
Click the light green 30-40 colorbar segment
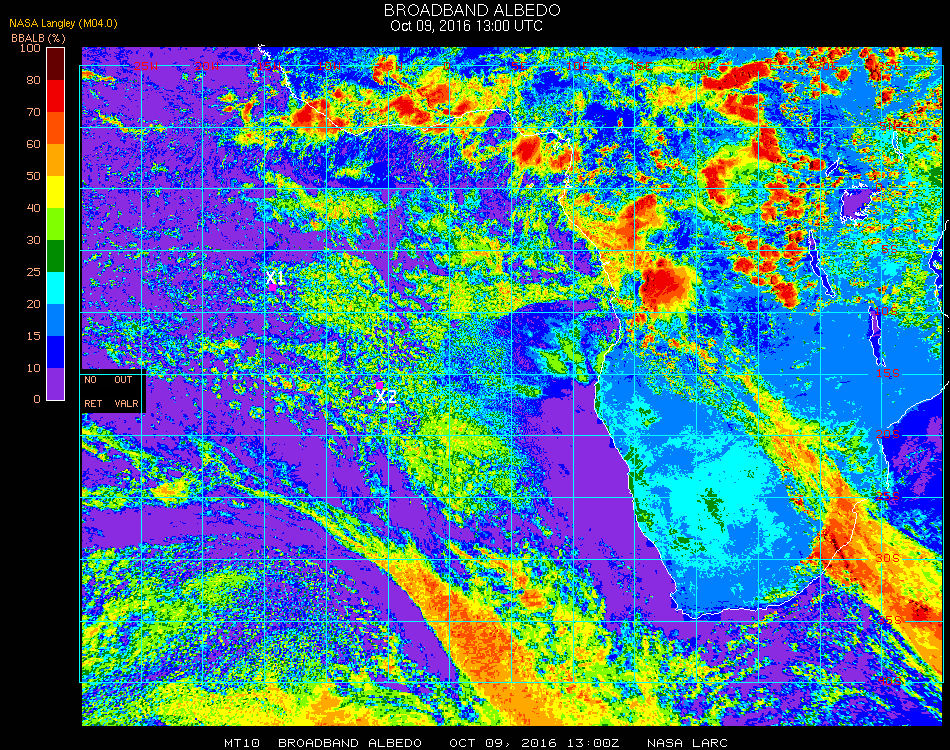point(56,224)
